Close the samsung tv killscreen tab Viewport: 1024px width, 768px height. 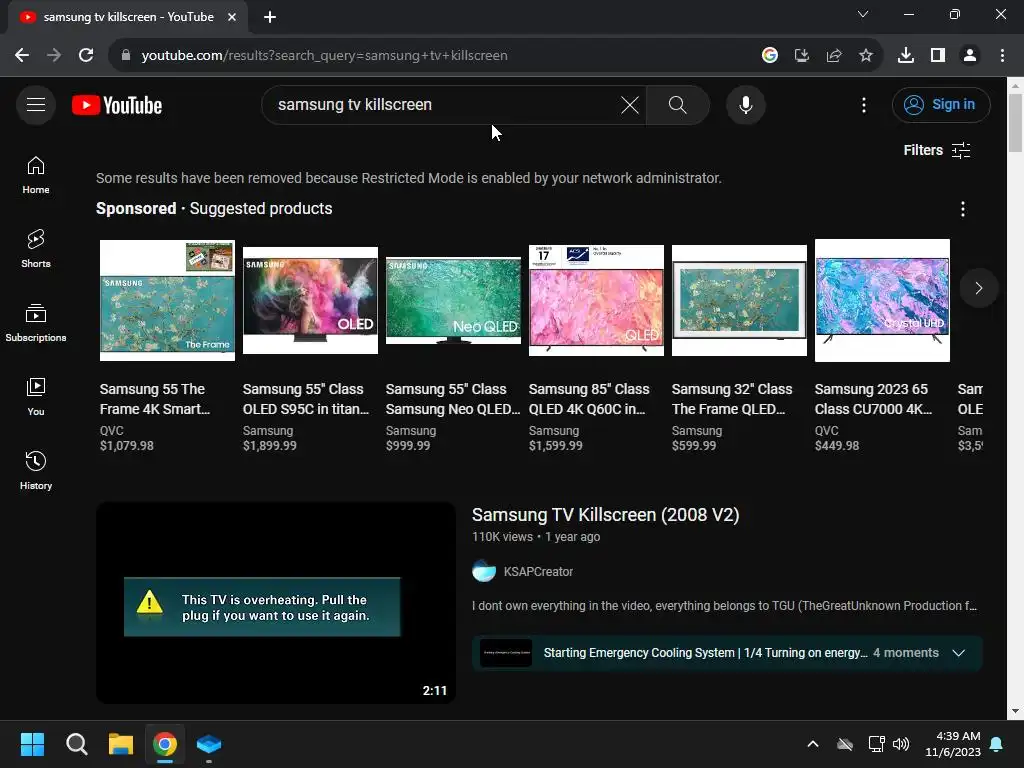click(x=232, y=17)
